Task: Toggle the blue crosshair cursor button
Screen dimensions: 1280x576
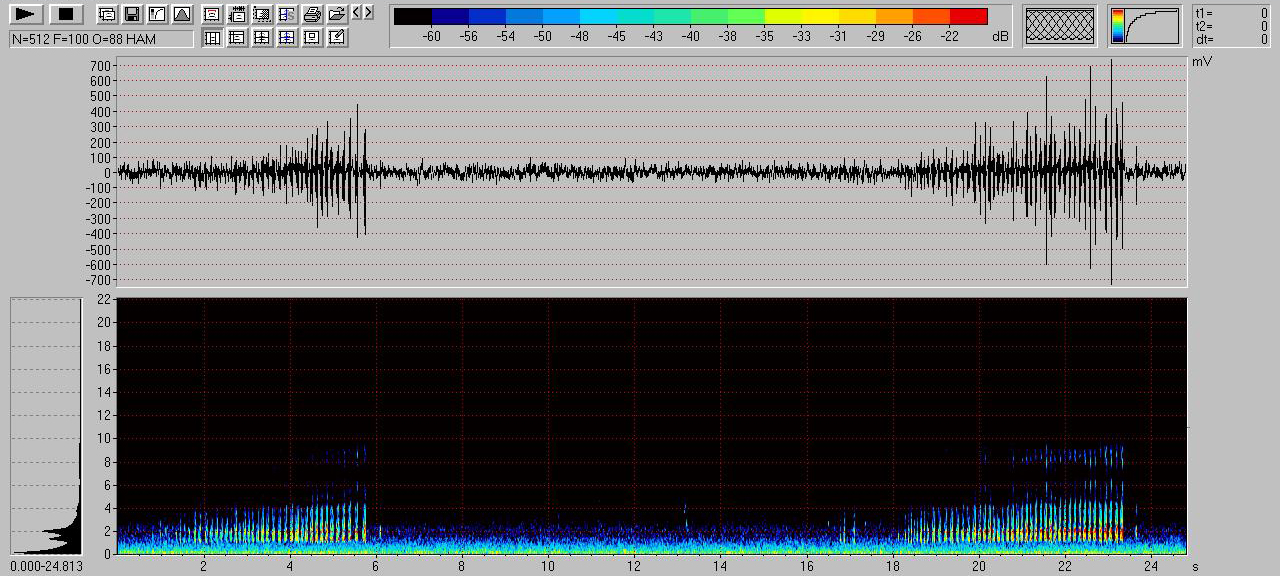Action: coord(287,37)
